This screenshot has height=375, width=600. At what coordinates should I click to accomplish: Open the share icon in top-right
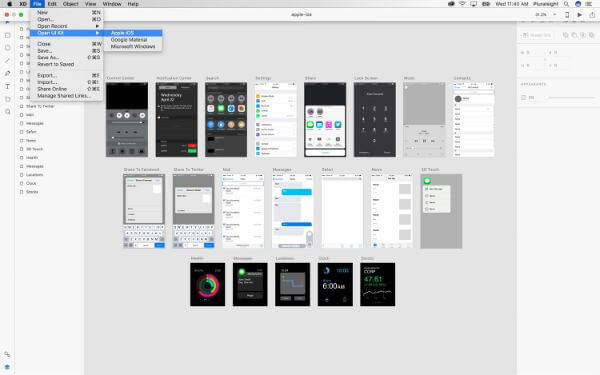(x=592, y=15)
